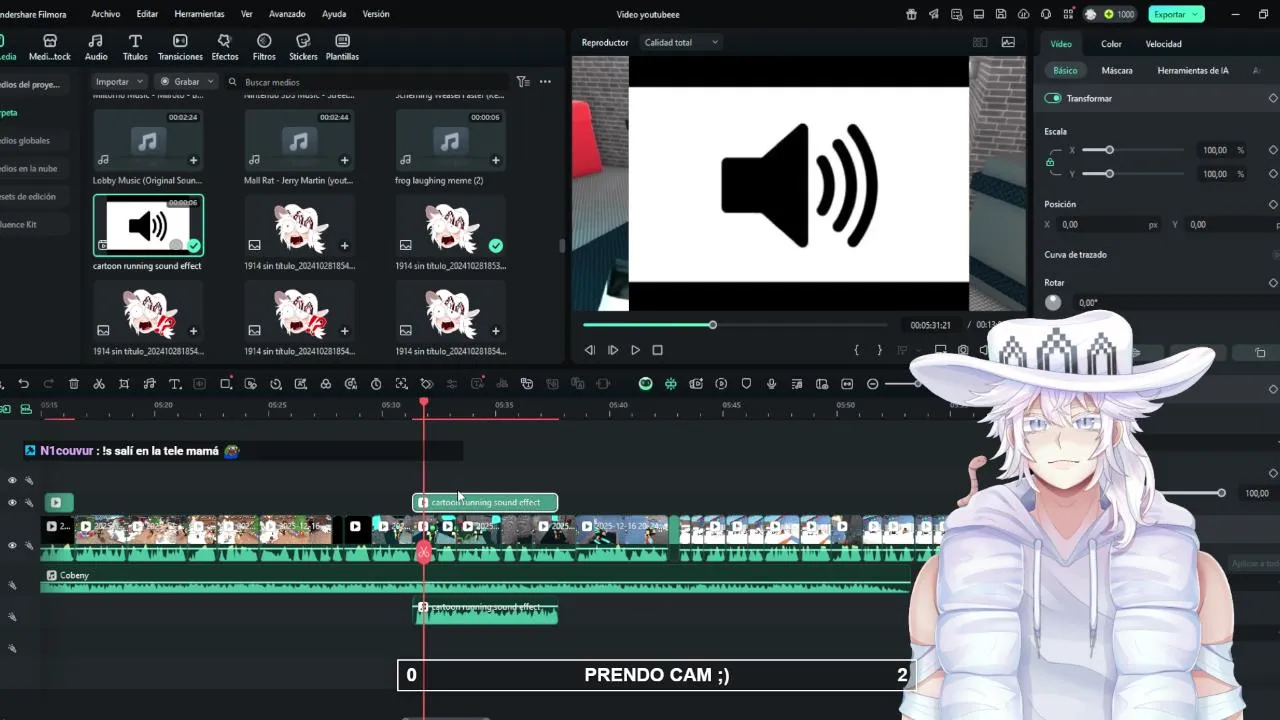
Task: Toggle the scale lock link icon
Action: (x=1050, y=161)
